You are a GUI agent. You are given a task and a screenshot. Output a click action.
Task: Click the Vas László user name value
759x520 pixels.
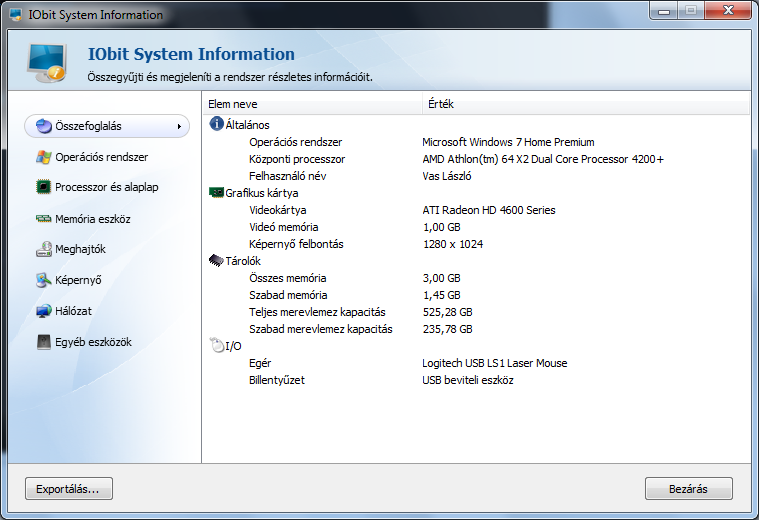[x=447, y=176]
